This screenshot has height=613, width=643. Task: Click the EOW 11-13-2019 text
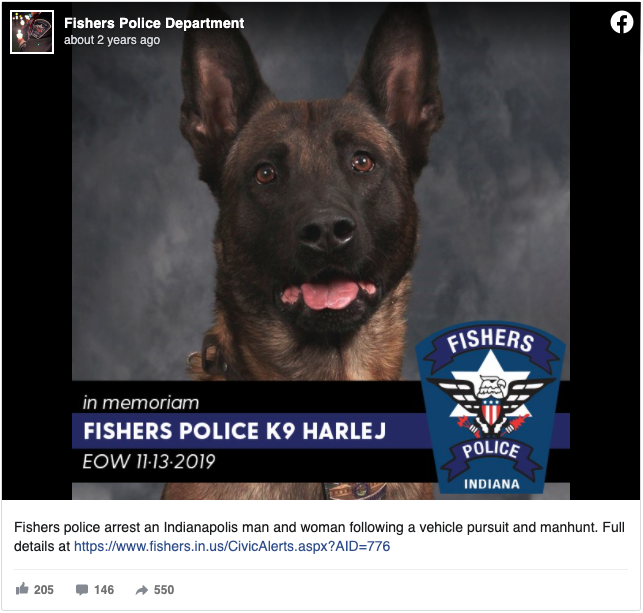(149, 461)
